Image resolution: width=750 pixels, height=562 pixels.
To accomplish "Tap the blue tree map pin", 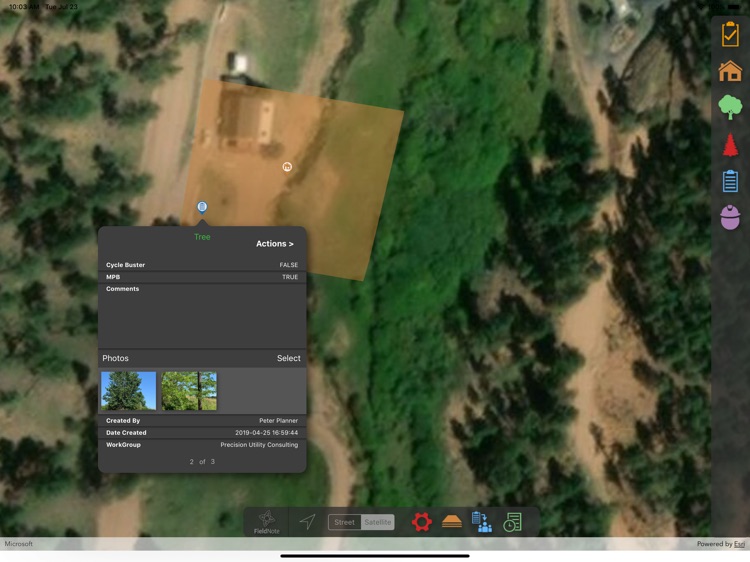I will [x=202, y=207].
